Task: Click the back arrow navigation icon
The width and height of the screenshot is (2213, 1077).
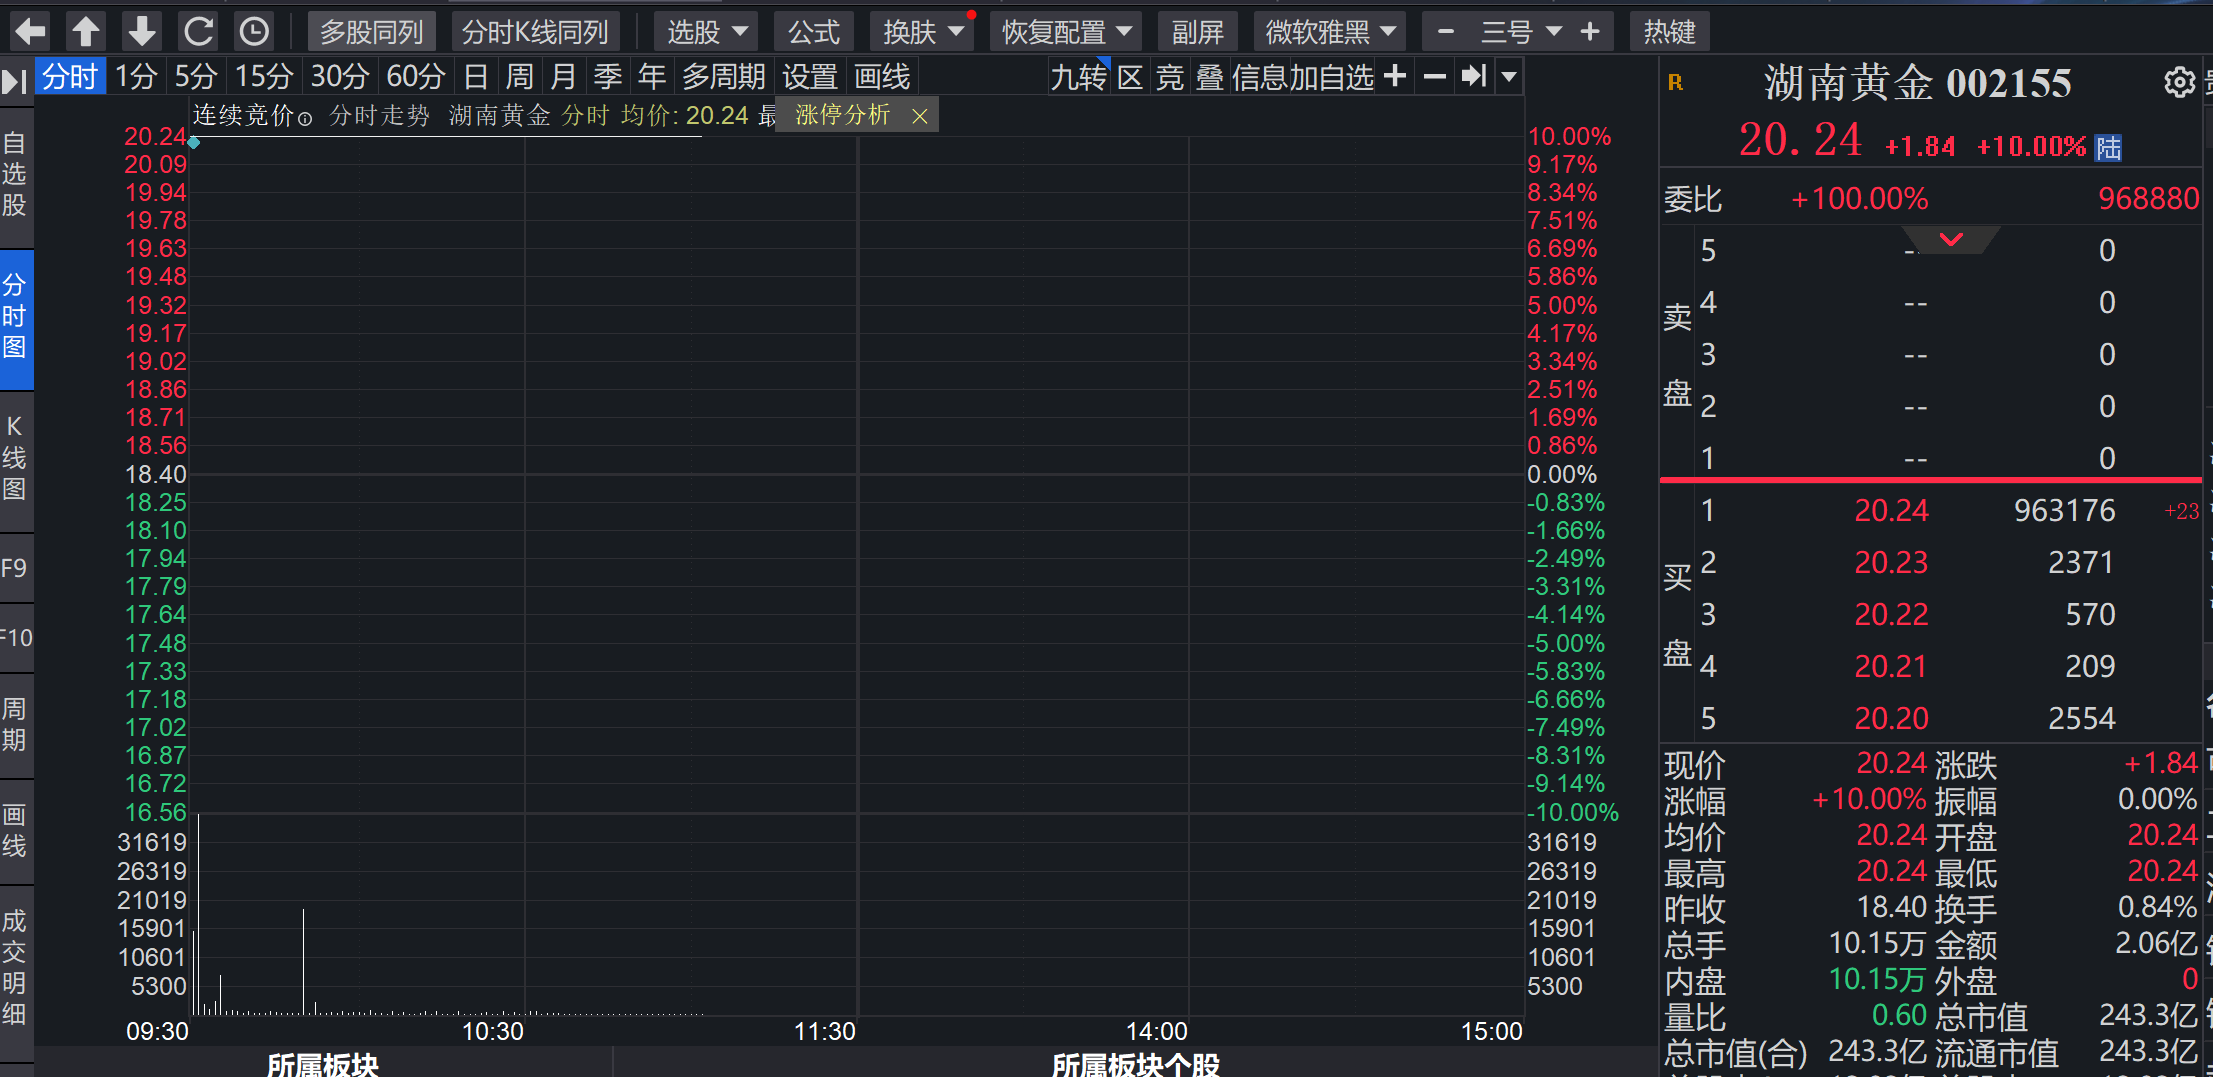Action: click(x=30, y=32)
